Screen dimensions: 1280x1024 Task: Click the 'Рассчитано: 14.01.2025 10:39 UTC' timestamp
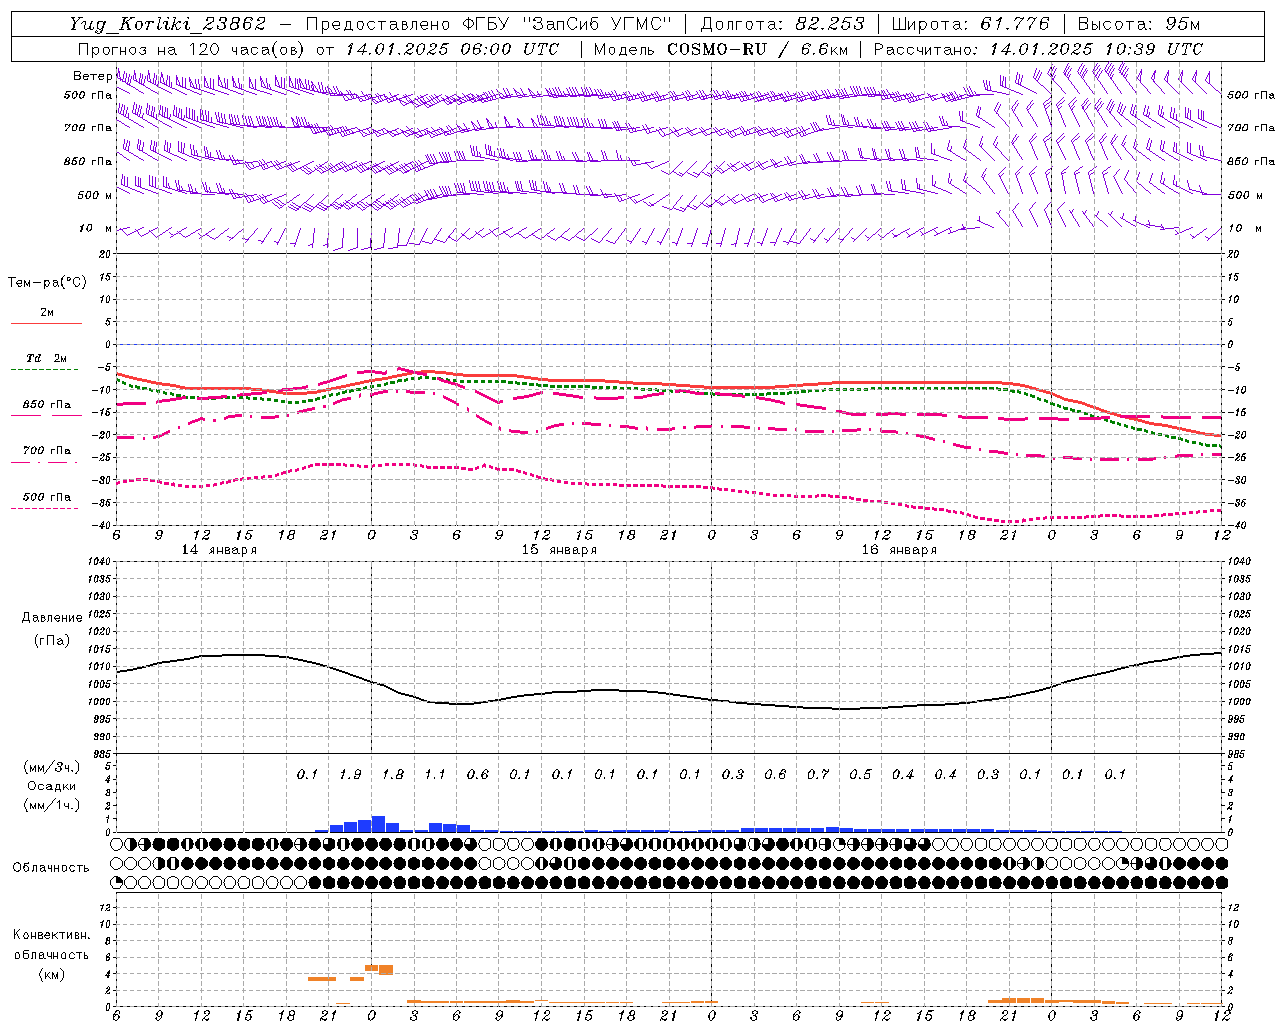point(1038,49)
